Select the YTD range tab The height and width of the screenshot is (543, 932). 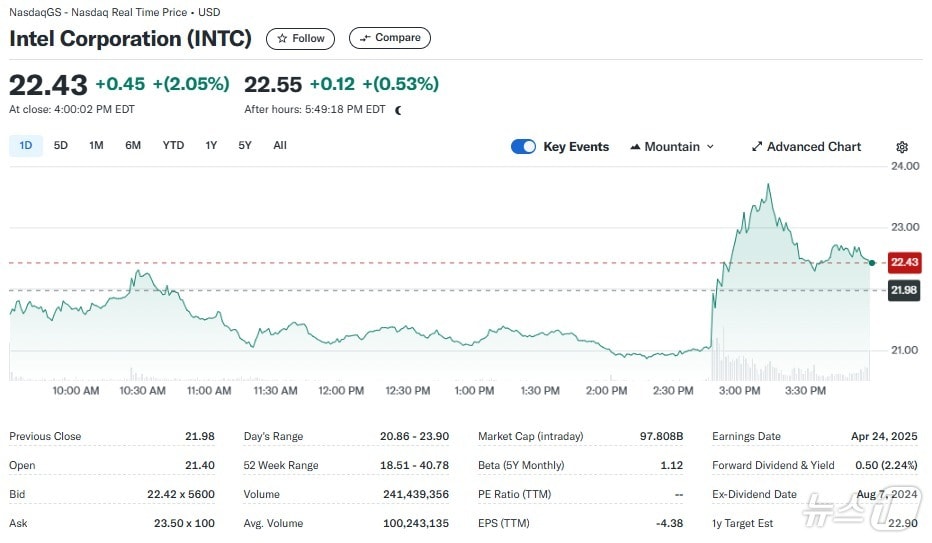(x=174, y=146)
